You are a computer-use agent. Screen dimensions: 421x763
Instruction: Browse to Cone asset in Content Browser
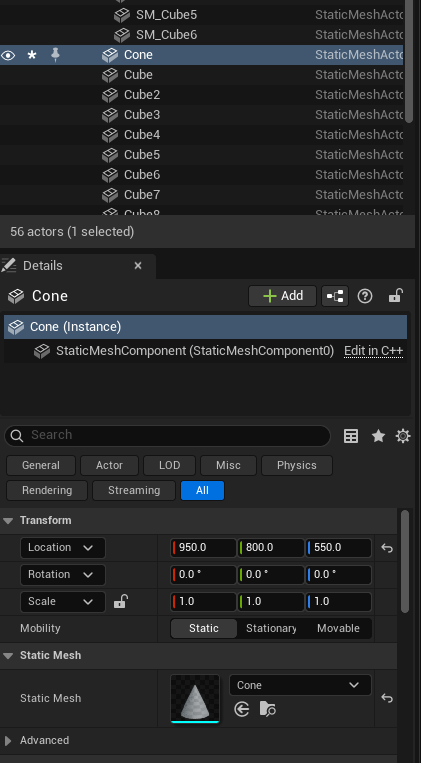point(268,709)
